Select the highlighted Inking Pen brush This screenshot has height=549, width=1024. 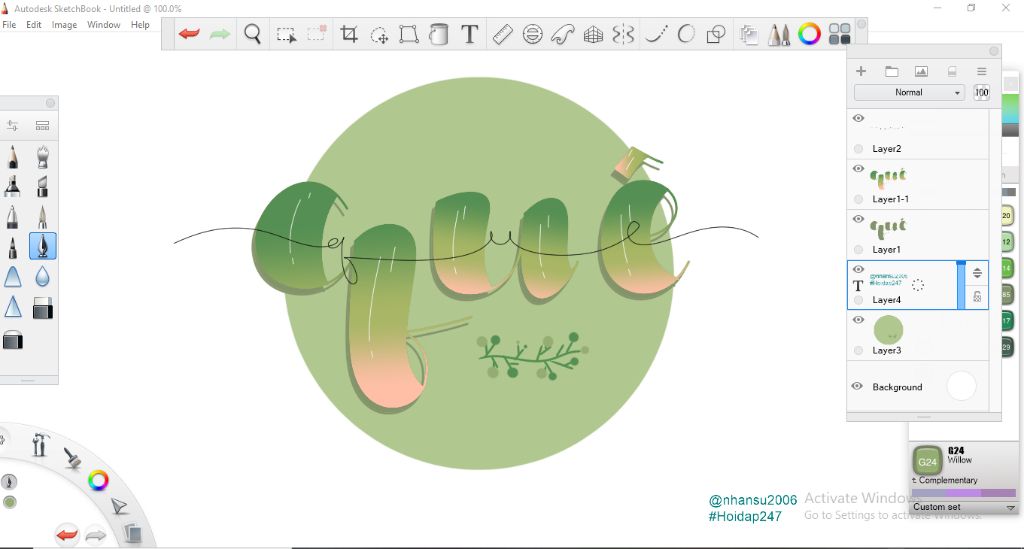(x=42, y=246)
